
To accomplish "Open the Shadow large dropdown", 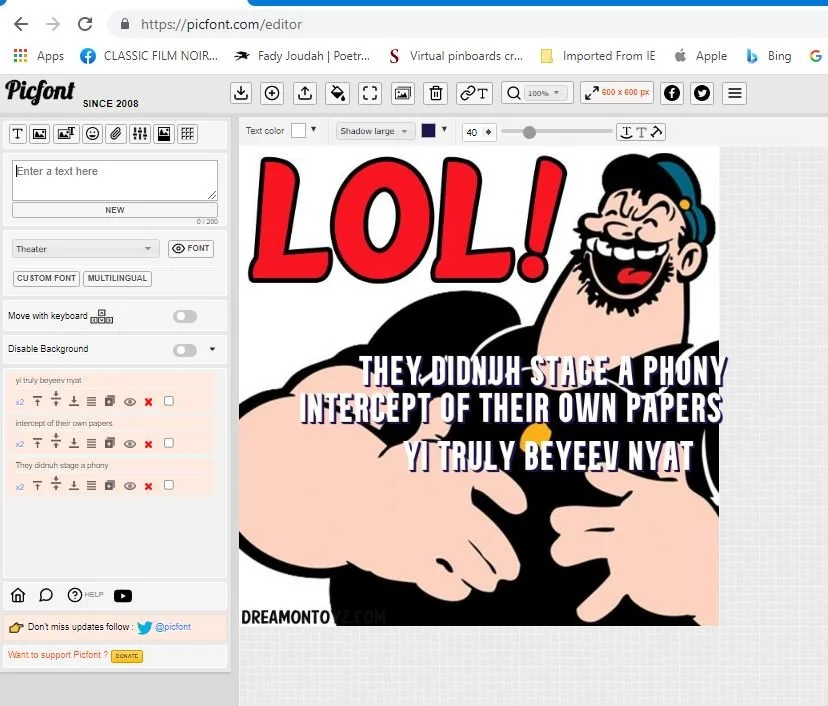I will pos(374,131).
